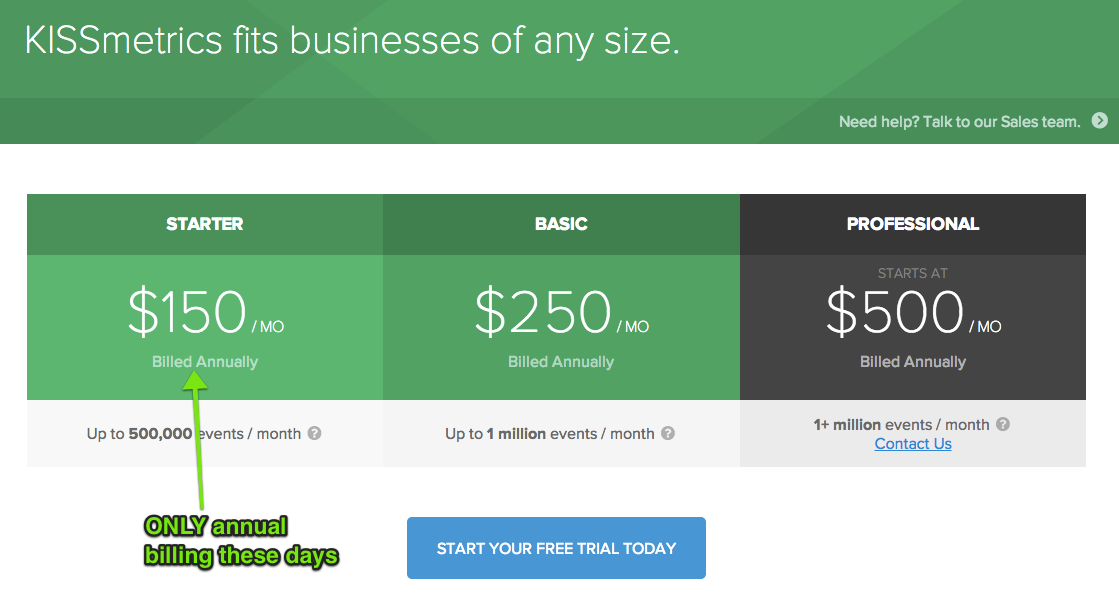Select the Professional plan header
Image resolution: width=1119 pixels, height=598 pixels.
click(913, 224)
